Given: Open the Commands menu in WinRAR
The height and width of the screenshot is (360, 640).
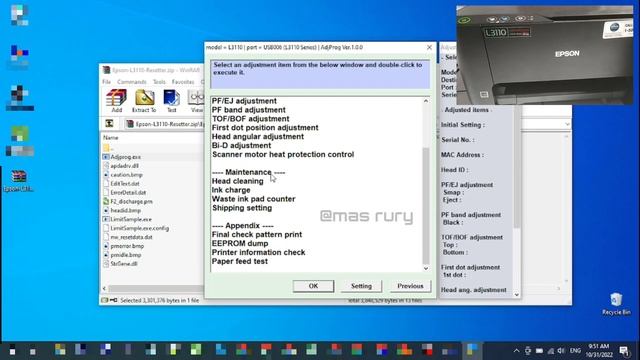Looking at the screenshot, I should pyautogui.click(x=131, y=82).
